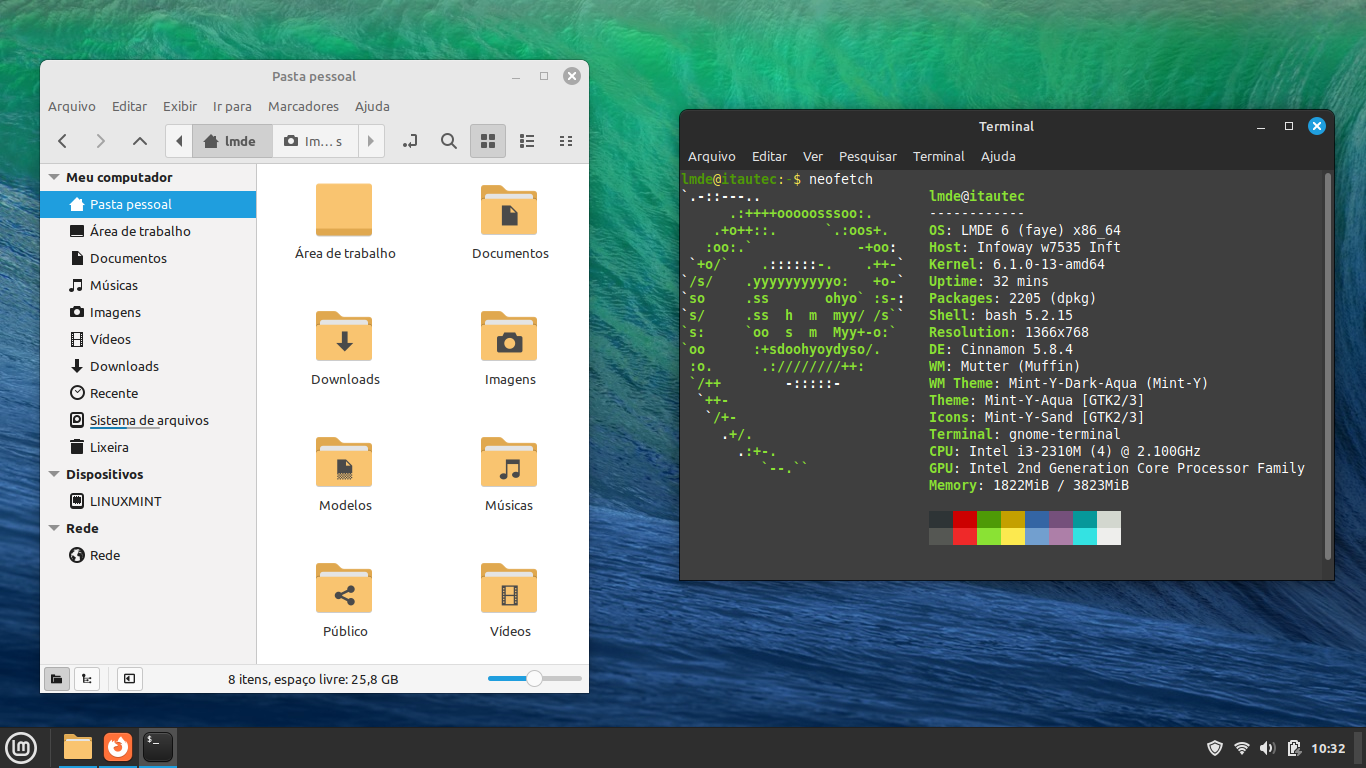Launch Firefox from taskbar
This screenshot has height=768, width=1366.
pyautogui.click(x=118, y=747)
